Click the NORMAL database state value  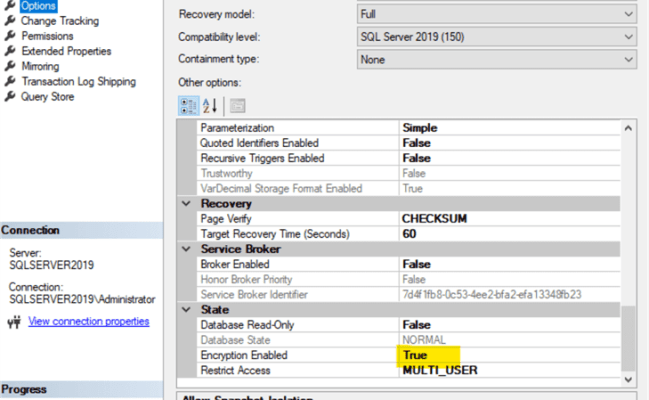424,340
